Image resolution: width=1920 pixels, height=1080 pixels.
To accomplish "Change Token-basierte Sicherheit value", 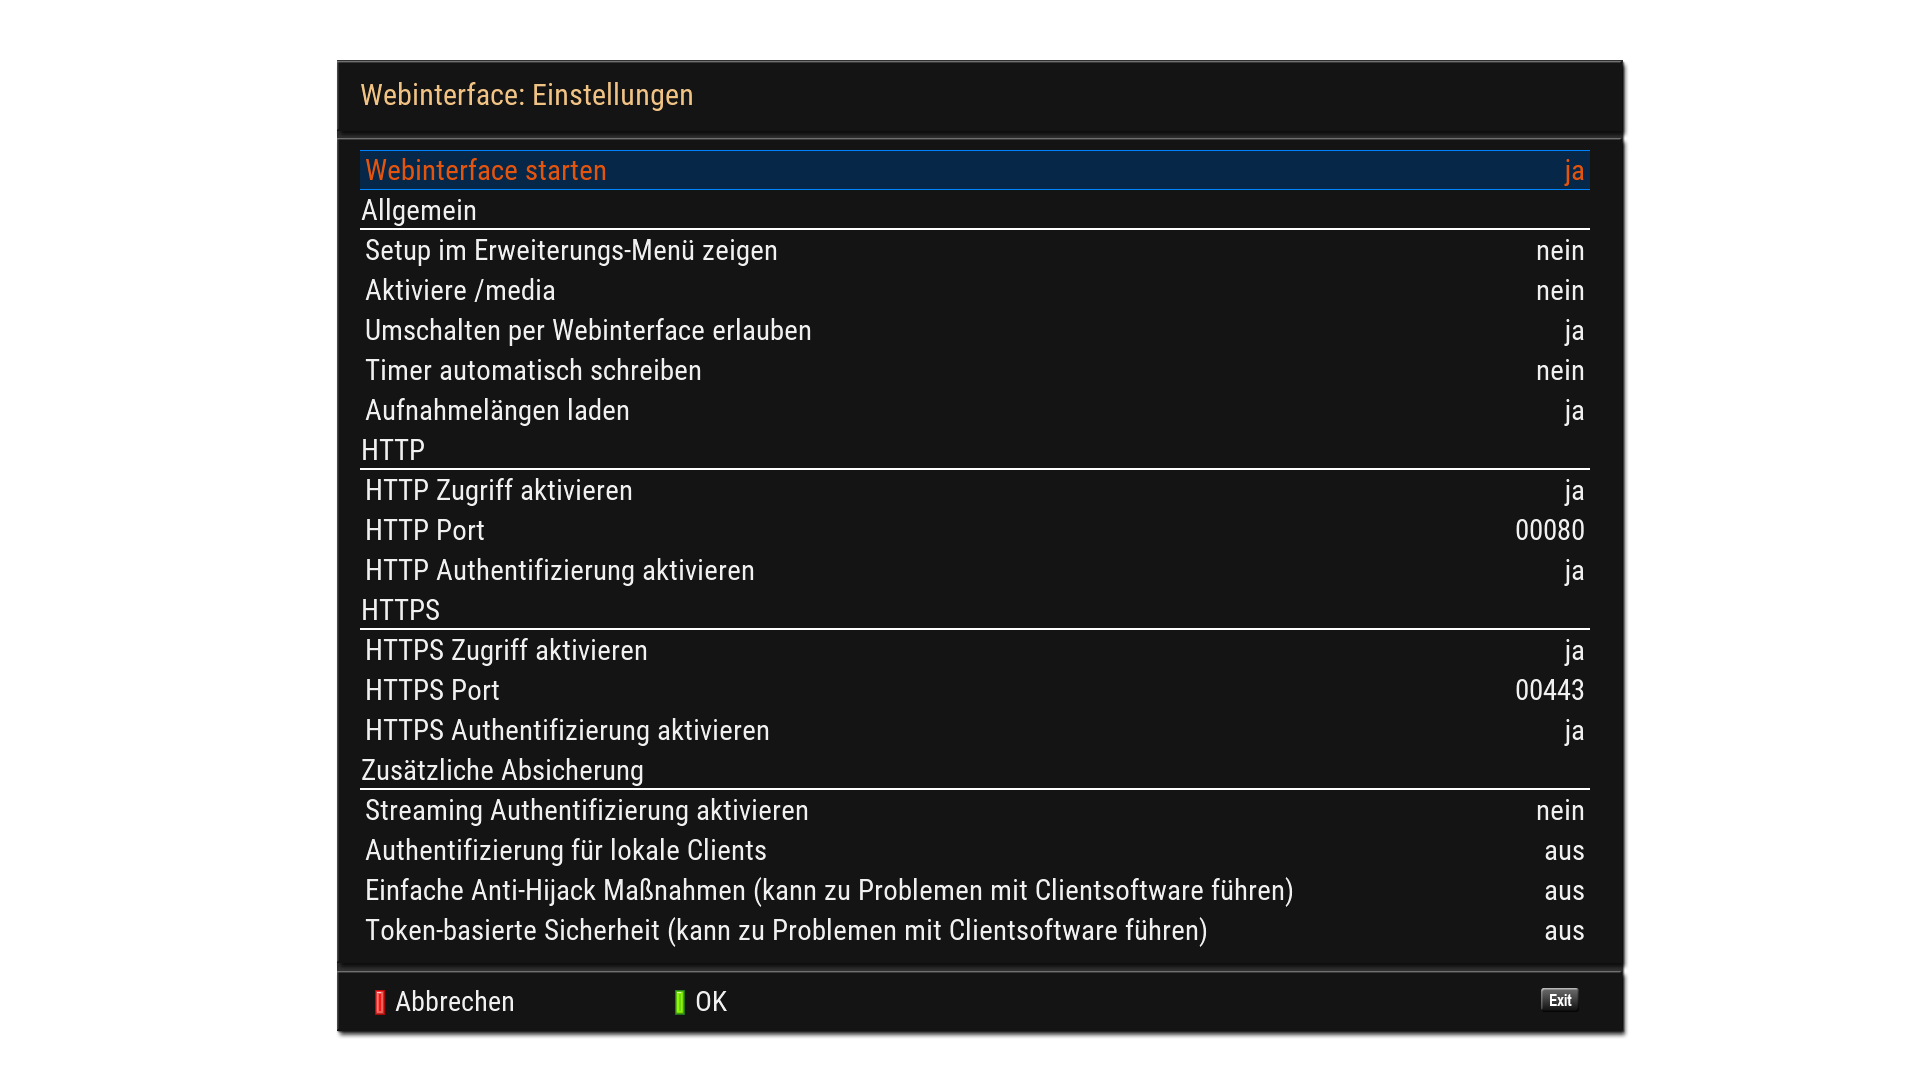I will click(x=1563, y=931).
